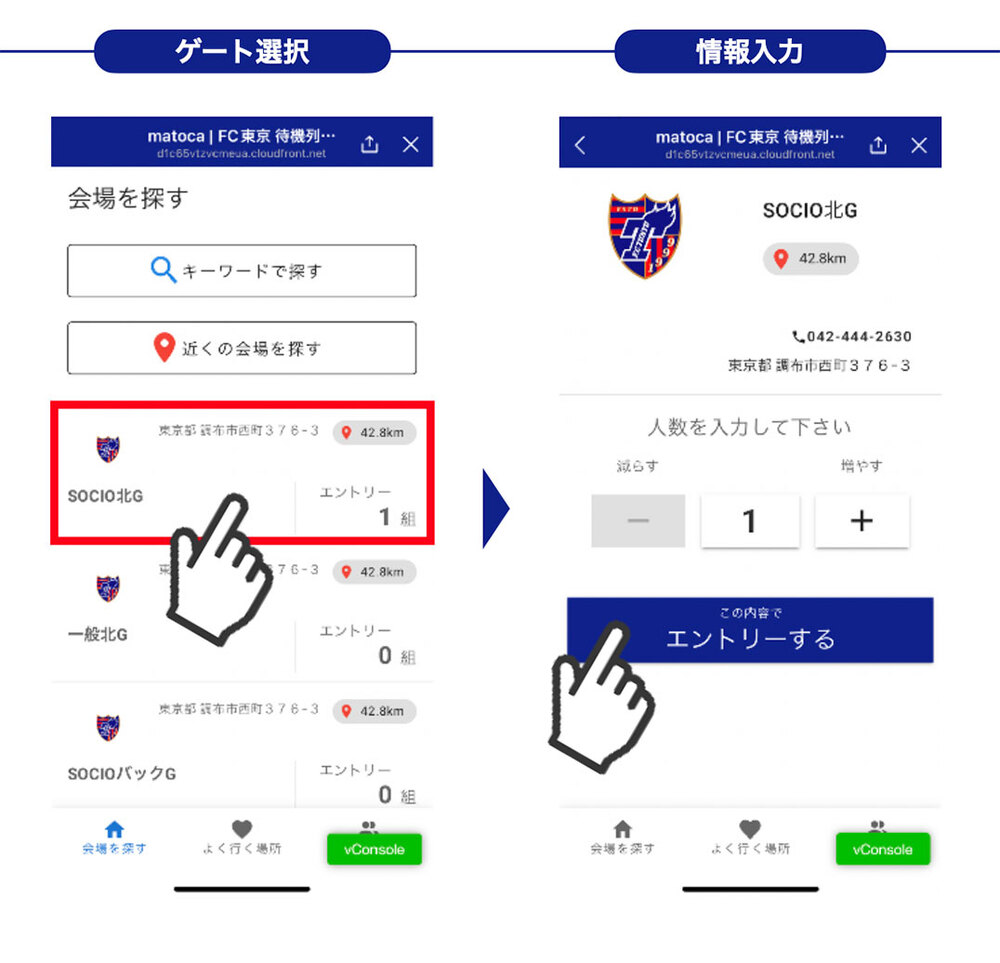
Task: Open 会場を探す home tab on right screen
Action: [x=622, y=837]
